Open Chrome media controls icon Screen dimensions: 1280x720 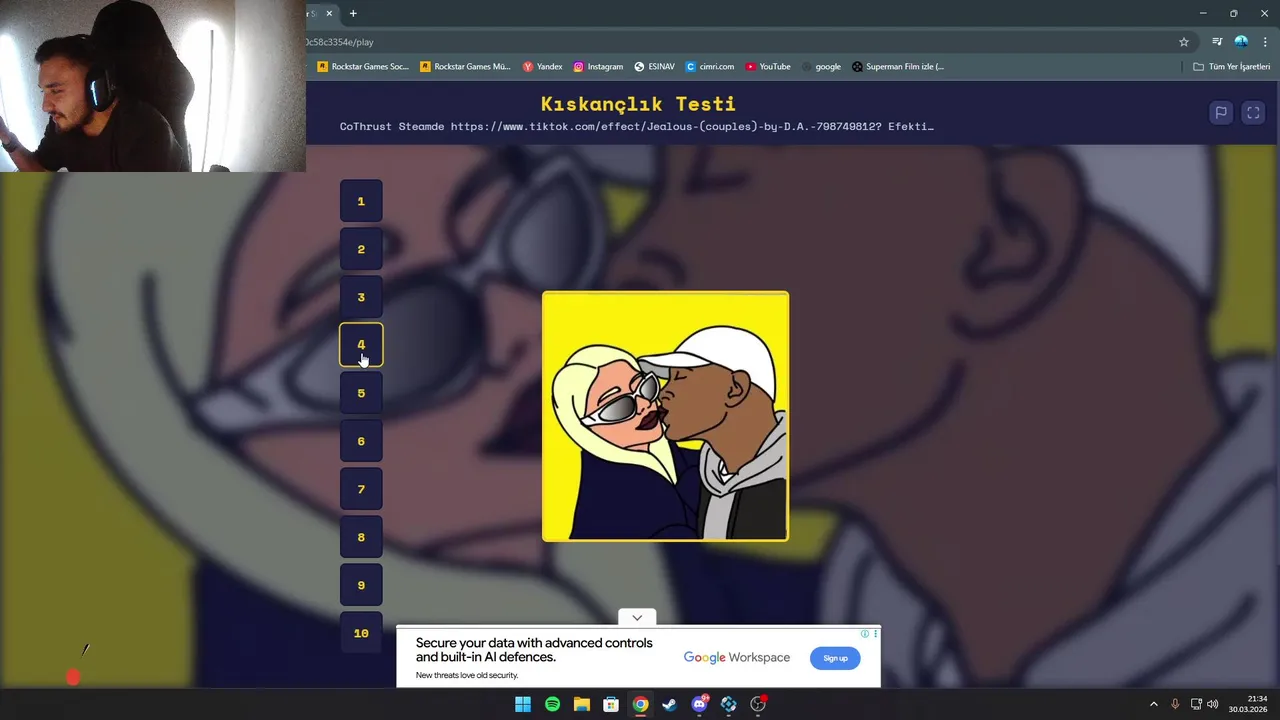1217,42
